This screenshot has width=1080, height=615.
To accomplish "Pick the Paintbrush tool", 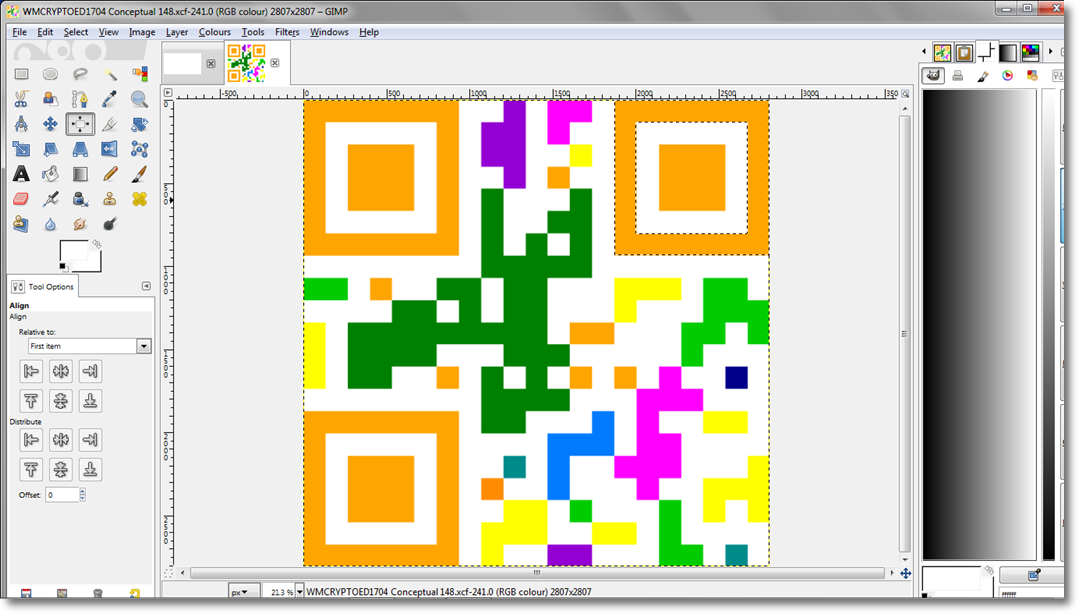I will tap(139, 174).
